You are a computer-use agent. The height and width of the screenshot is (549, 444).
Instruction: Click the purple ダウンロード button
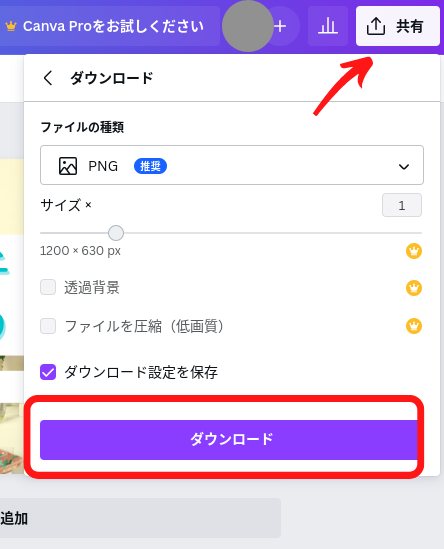pyautogui.click(x=229, y=440)
